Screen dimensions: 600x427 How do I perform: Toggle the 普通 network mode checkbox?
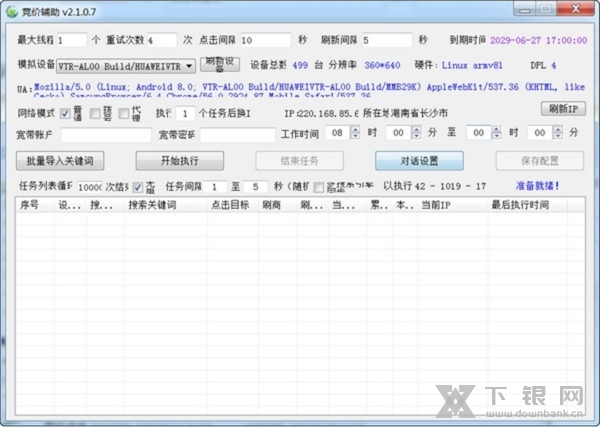tap(65, 114)
